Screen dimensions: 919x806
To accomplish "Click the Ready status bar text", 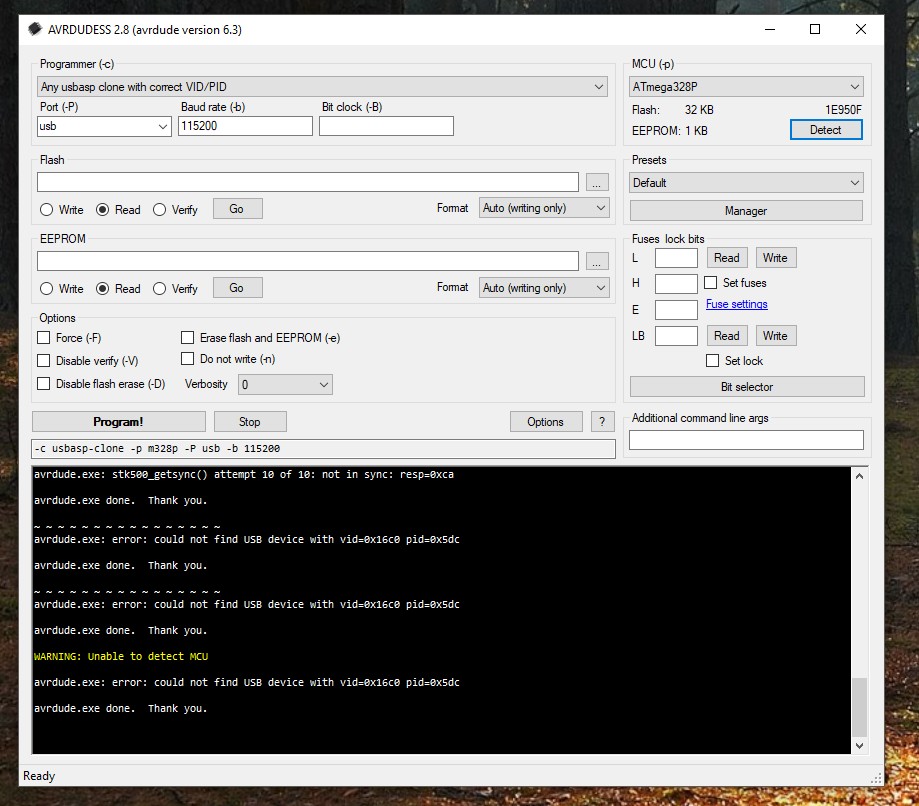I will point(39,776).
